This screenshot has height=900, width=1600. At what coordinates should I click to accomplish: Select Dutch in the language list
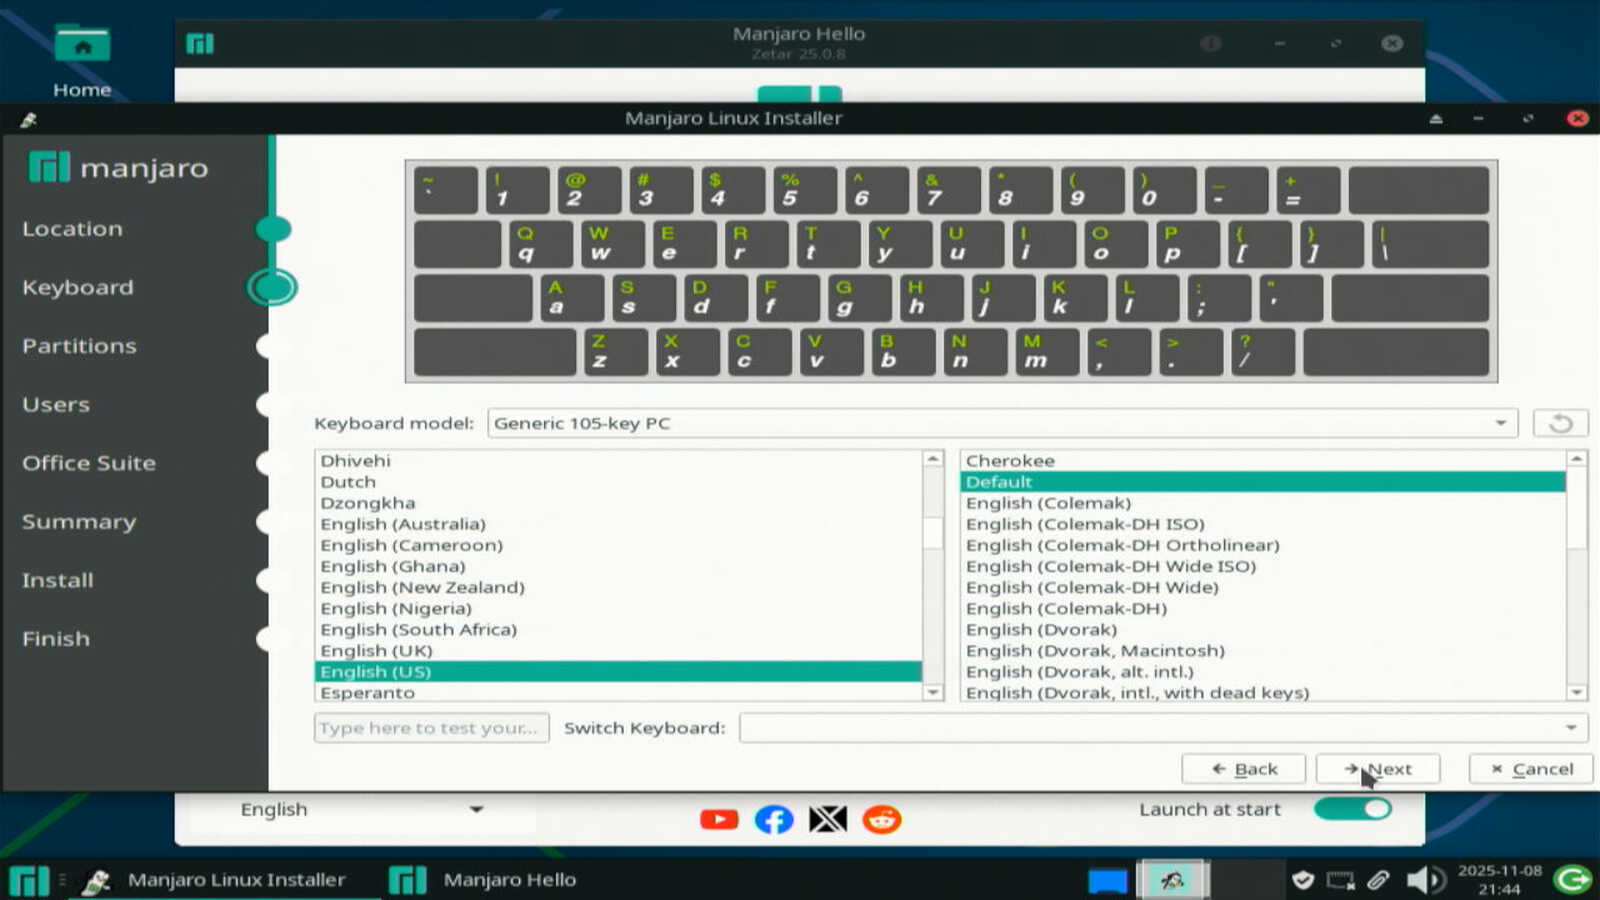click(x=618, y=482)
